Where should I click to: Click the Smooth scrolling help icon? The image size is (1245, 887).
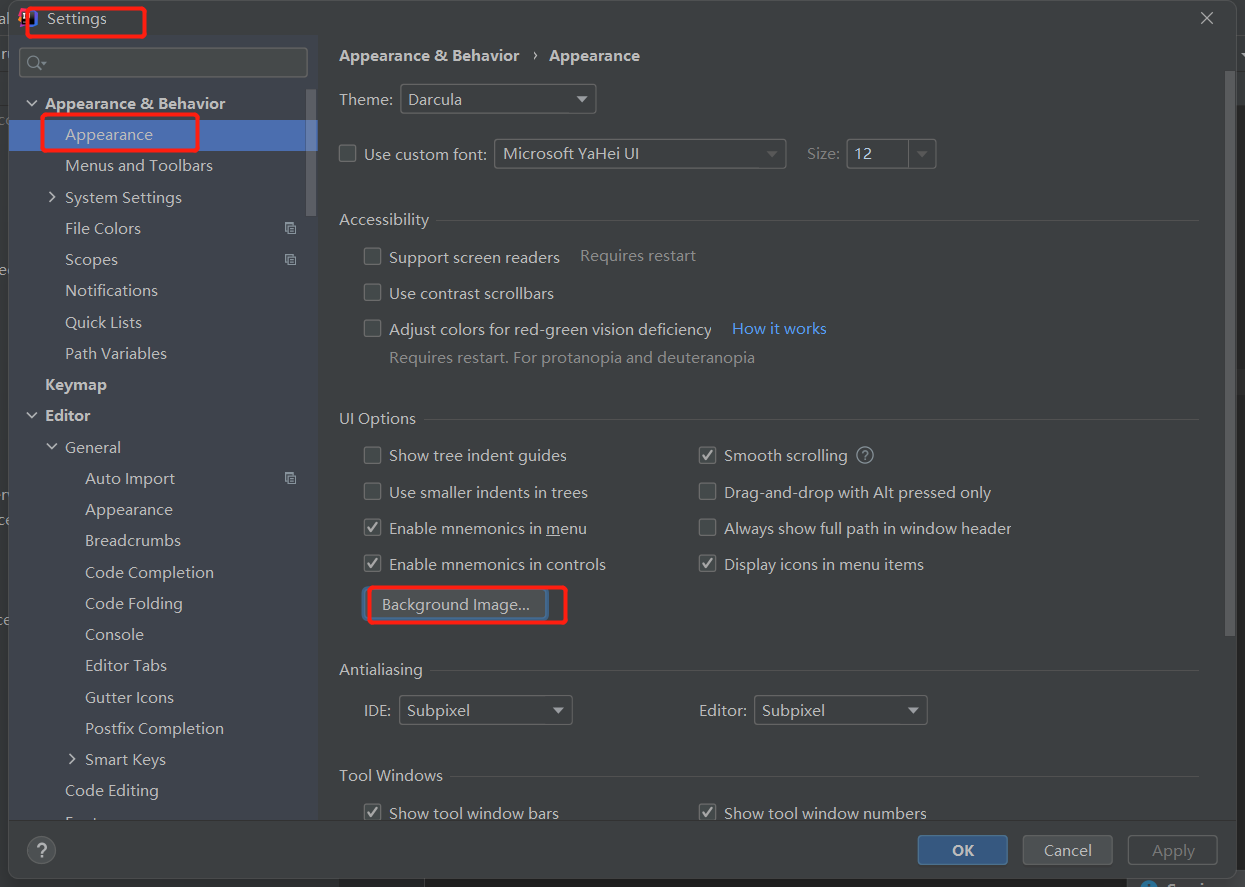point(866,456)
